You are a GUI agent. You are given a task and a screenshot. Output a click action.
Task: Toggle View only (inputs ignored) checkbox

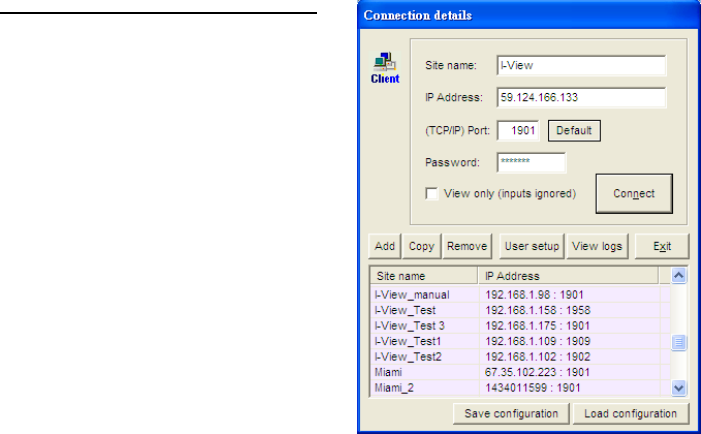tap(431, 194)
